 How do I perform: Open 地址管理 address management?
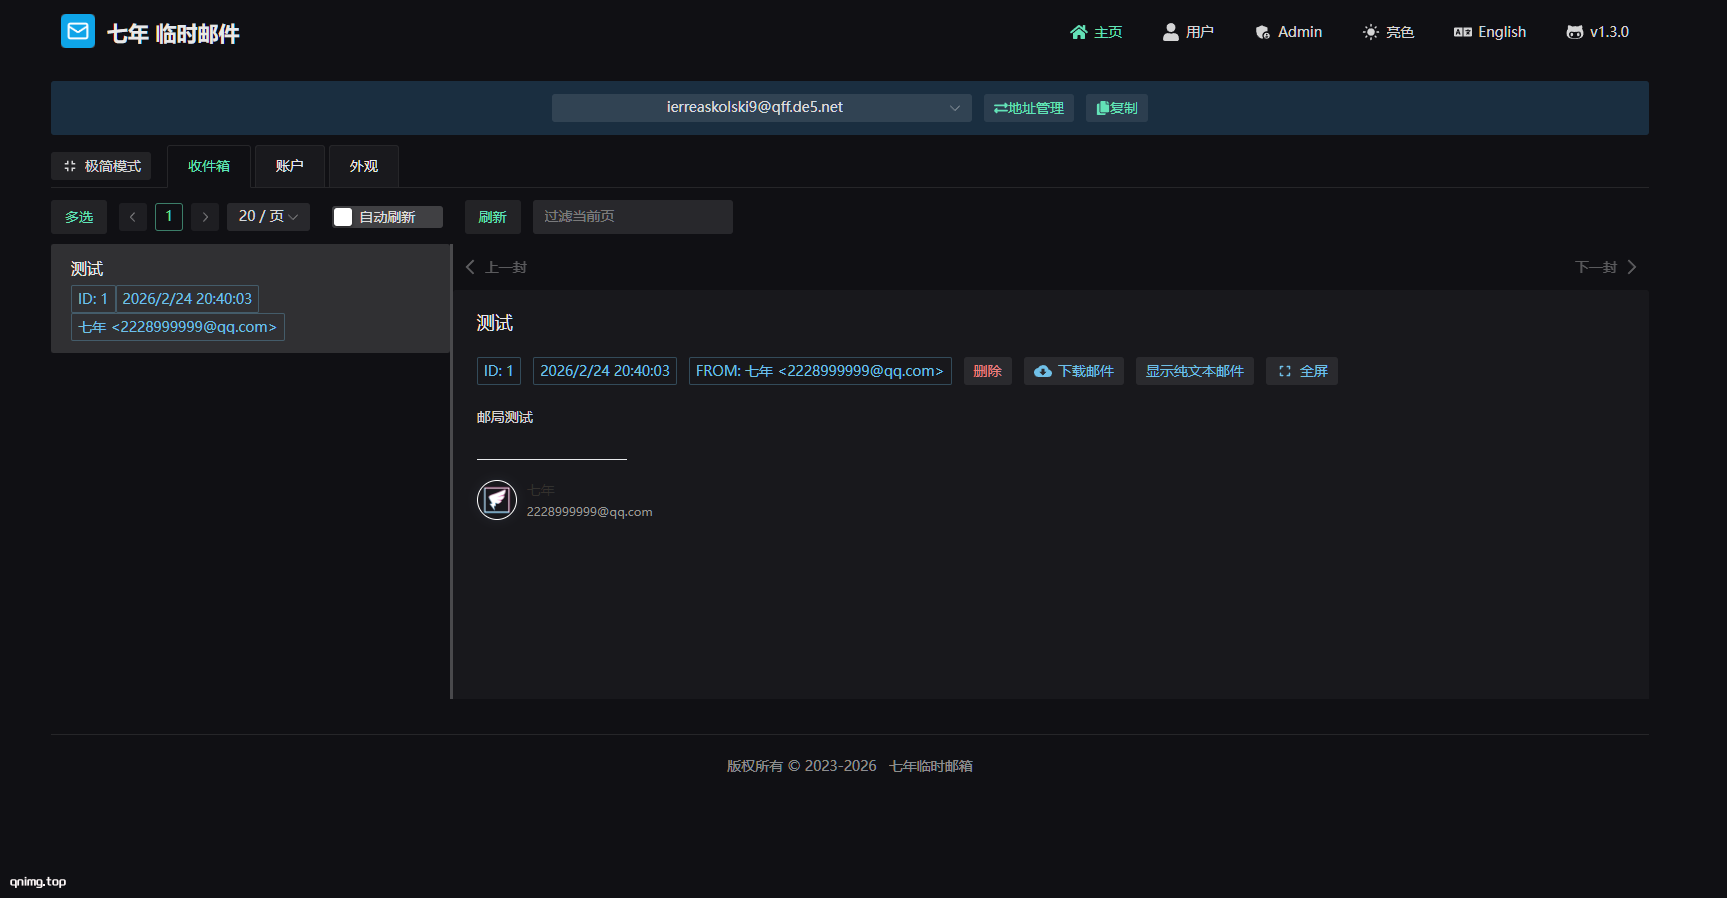click(x=1029, y=108)
